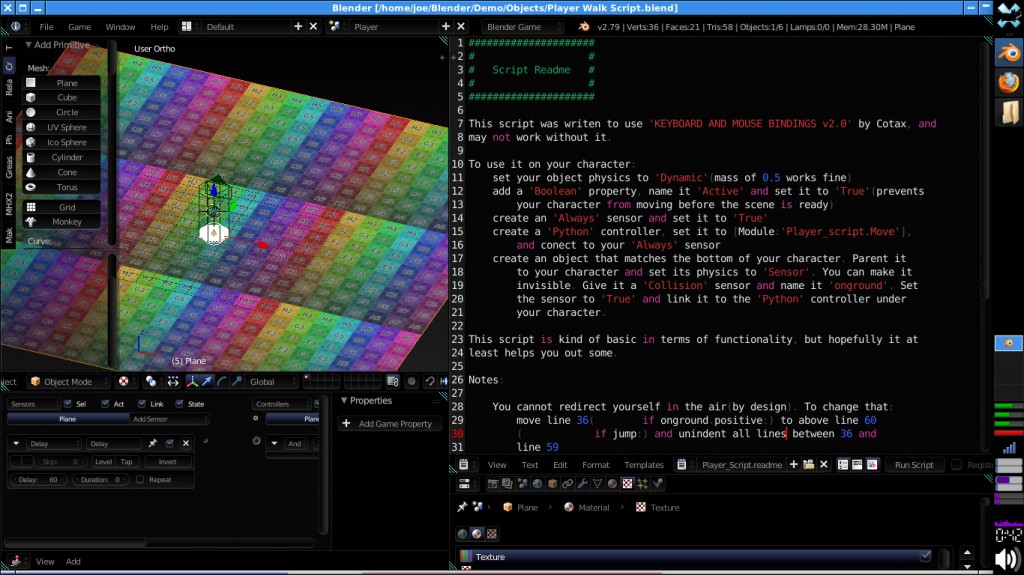
Task: Open the Player_Script.readme text selector
Action: [681, 465]
